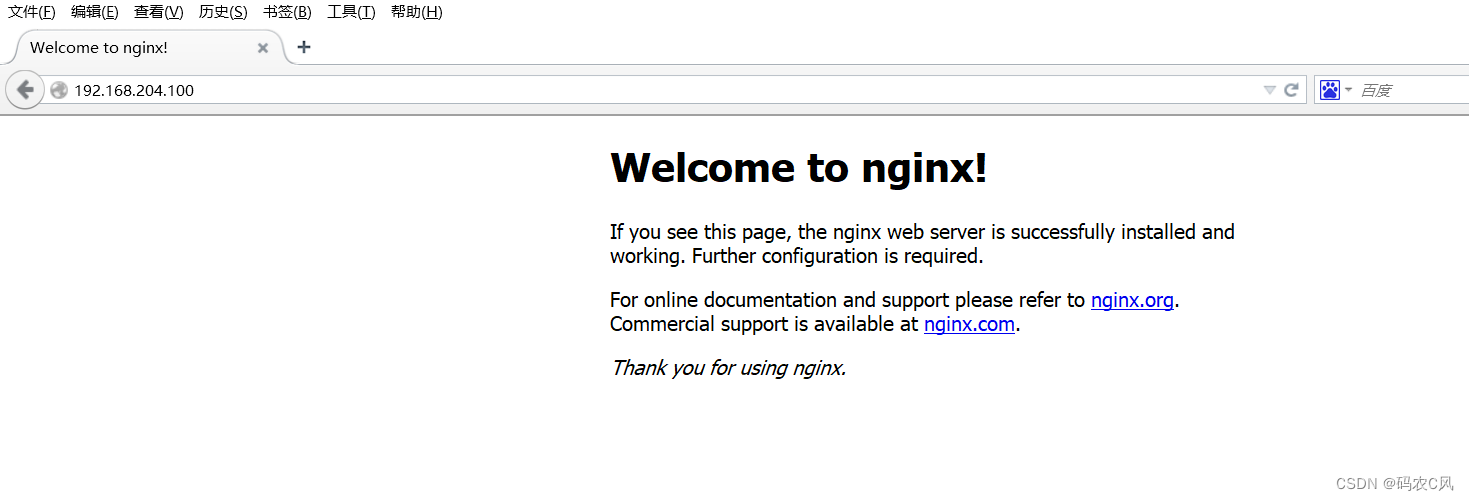
Task: Click the address bar showing 192.168.204.100
Action: [x=660, y=90]
